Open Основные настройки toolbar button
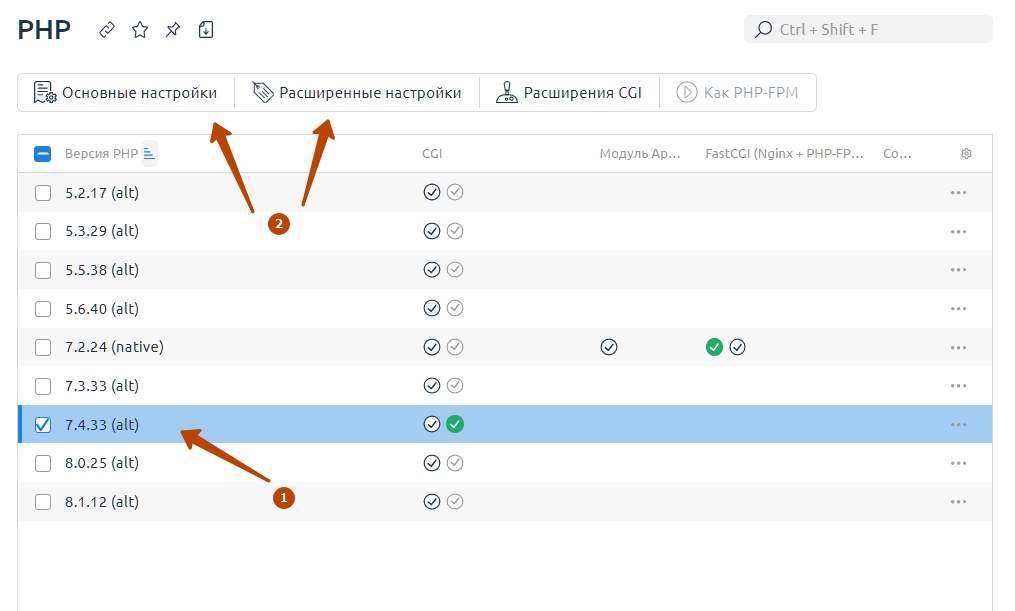The width and height of the screenshot is (1015, 611). tap(126, 93)
